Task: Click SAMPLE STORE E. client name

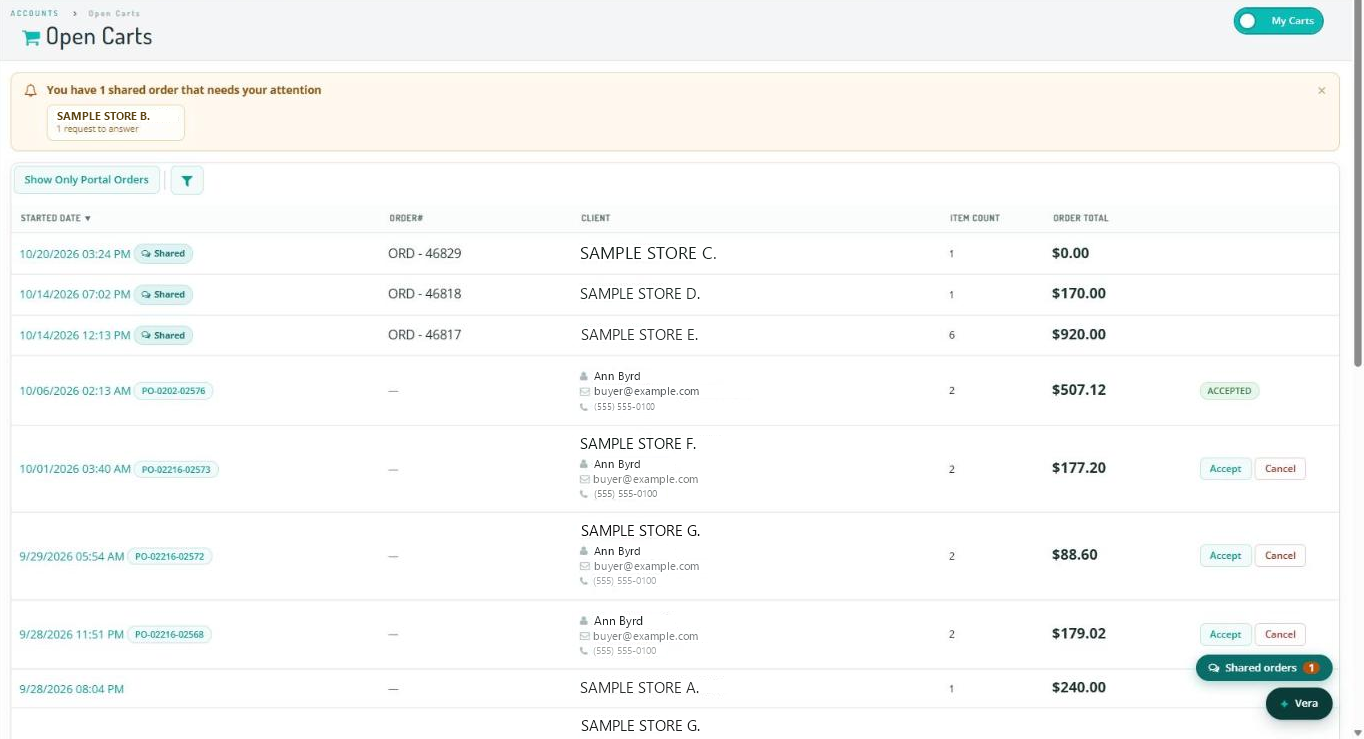Action: (639, 335)
